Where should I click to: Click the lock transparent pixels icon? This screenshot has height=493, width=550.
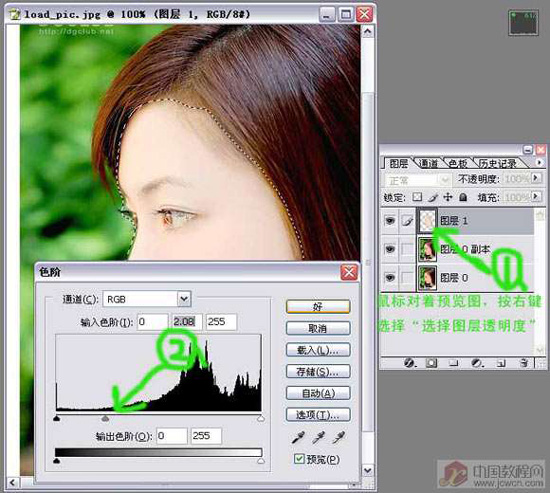(x=417, y=197)
